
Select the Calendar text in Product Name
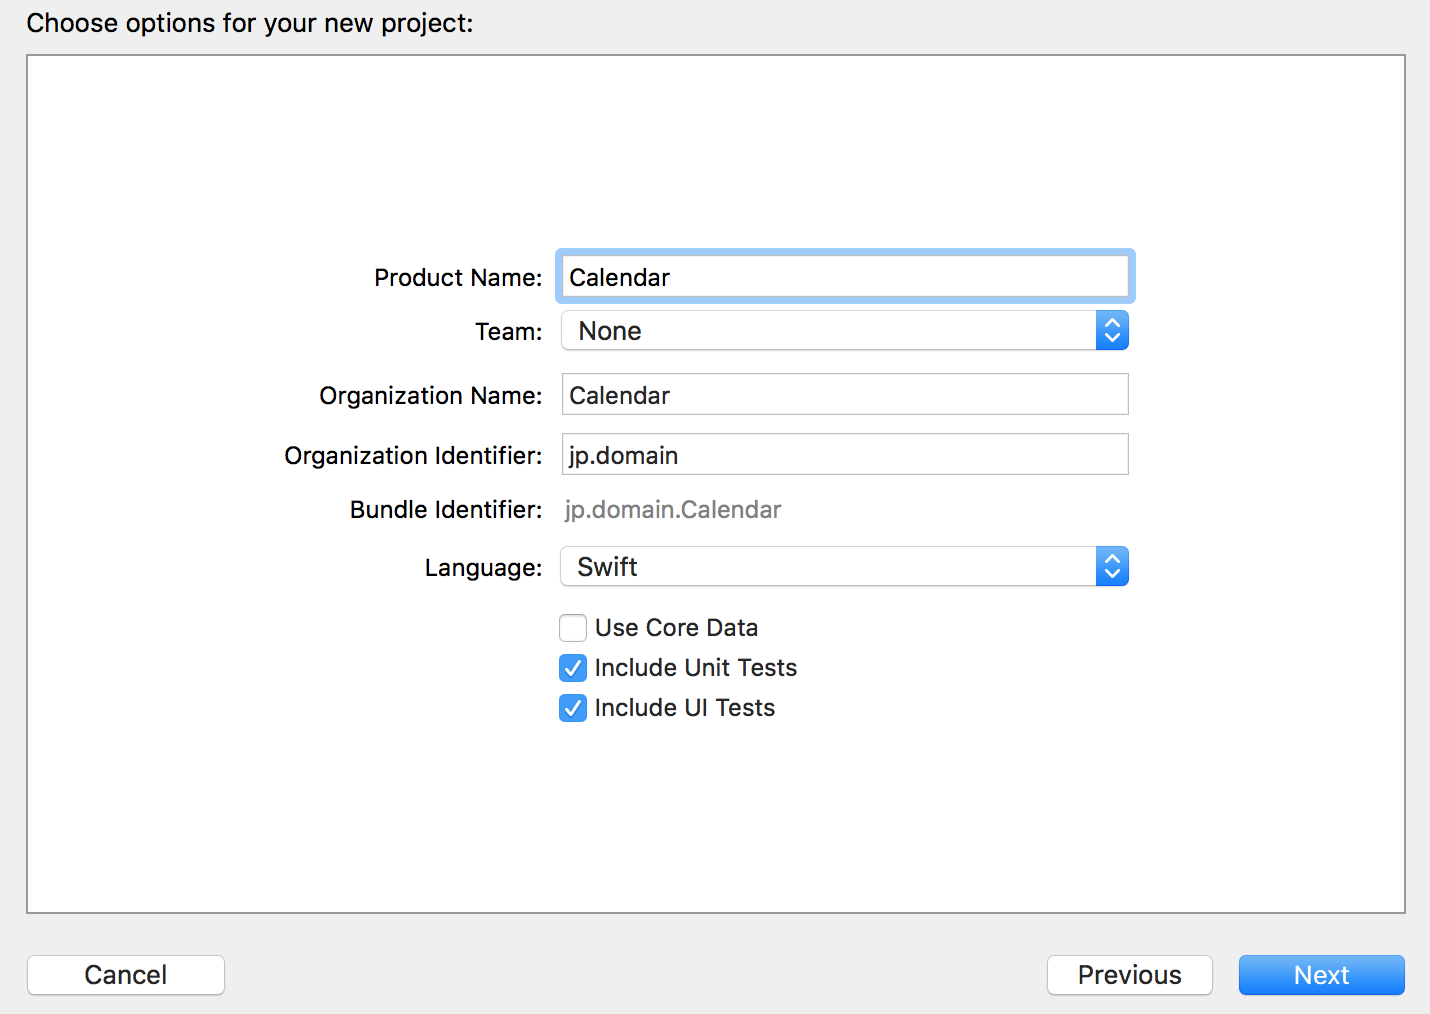pyautogui.click(x=619, y=277)
